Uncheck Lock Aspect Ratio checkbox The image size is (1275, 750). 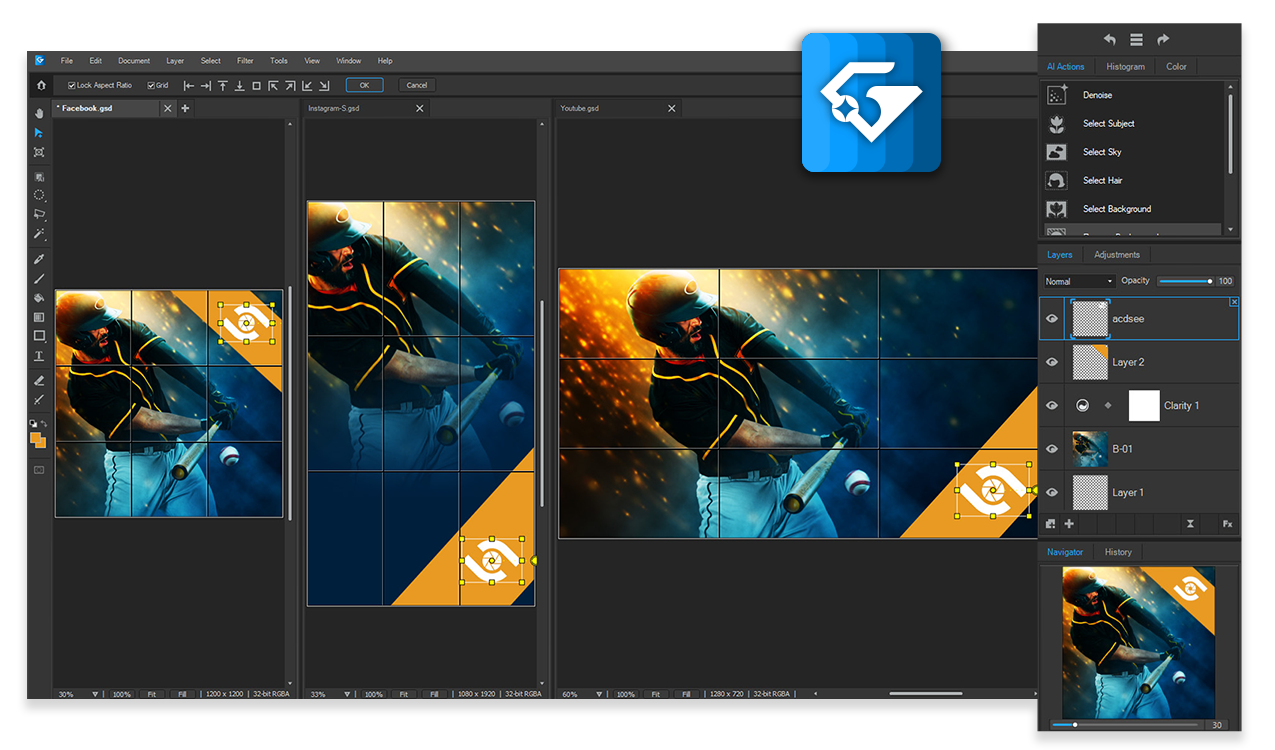click(71, 86)
